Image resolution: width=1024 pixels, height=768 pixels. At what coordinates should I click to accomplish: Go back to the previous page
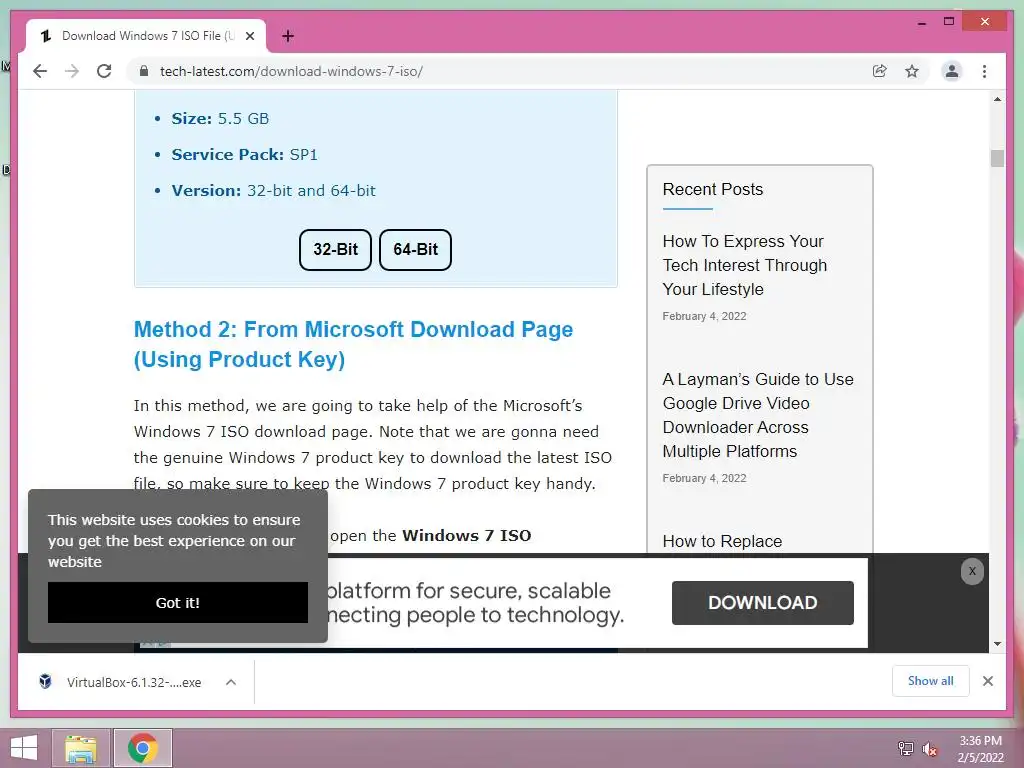click(40, 71)
